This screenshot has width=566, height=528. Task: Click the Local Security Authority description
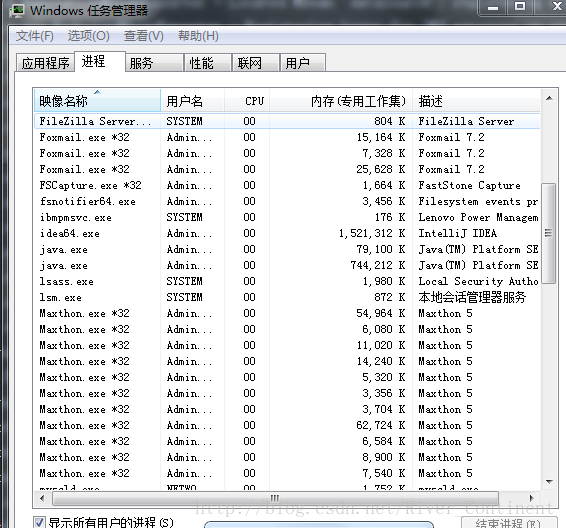point(478,281)
